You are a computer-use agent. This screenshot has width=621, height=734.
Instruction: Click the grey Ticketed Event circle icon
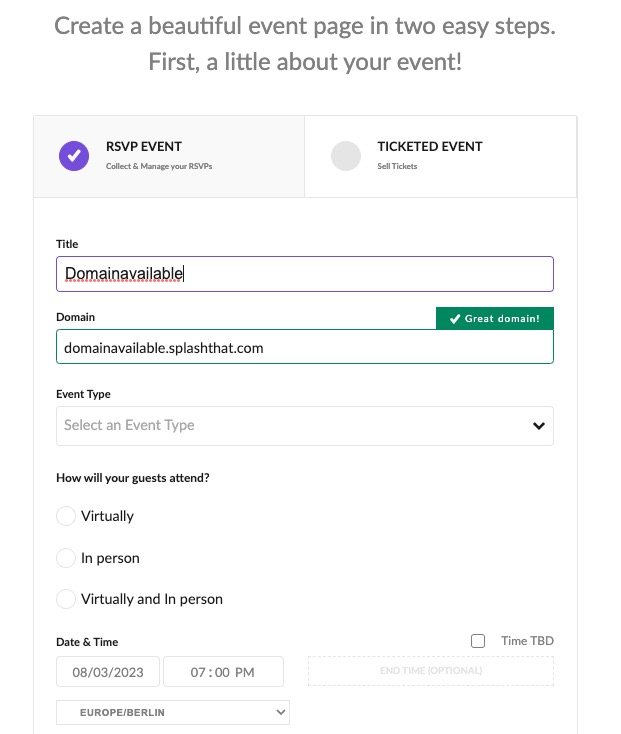point(345,155)
